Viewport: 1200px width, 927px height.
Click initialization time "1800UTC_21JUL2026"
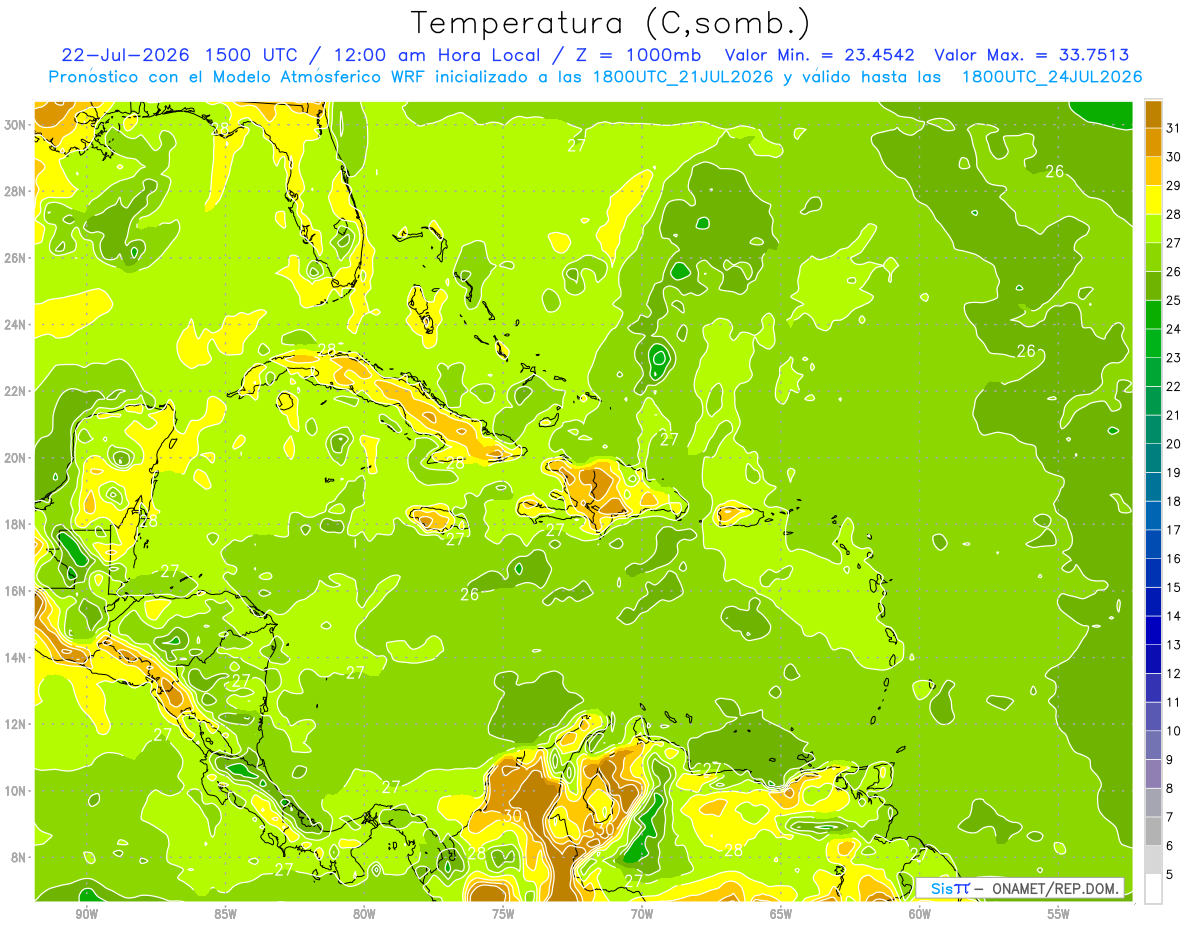pos(683,77)
